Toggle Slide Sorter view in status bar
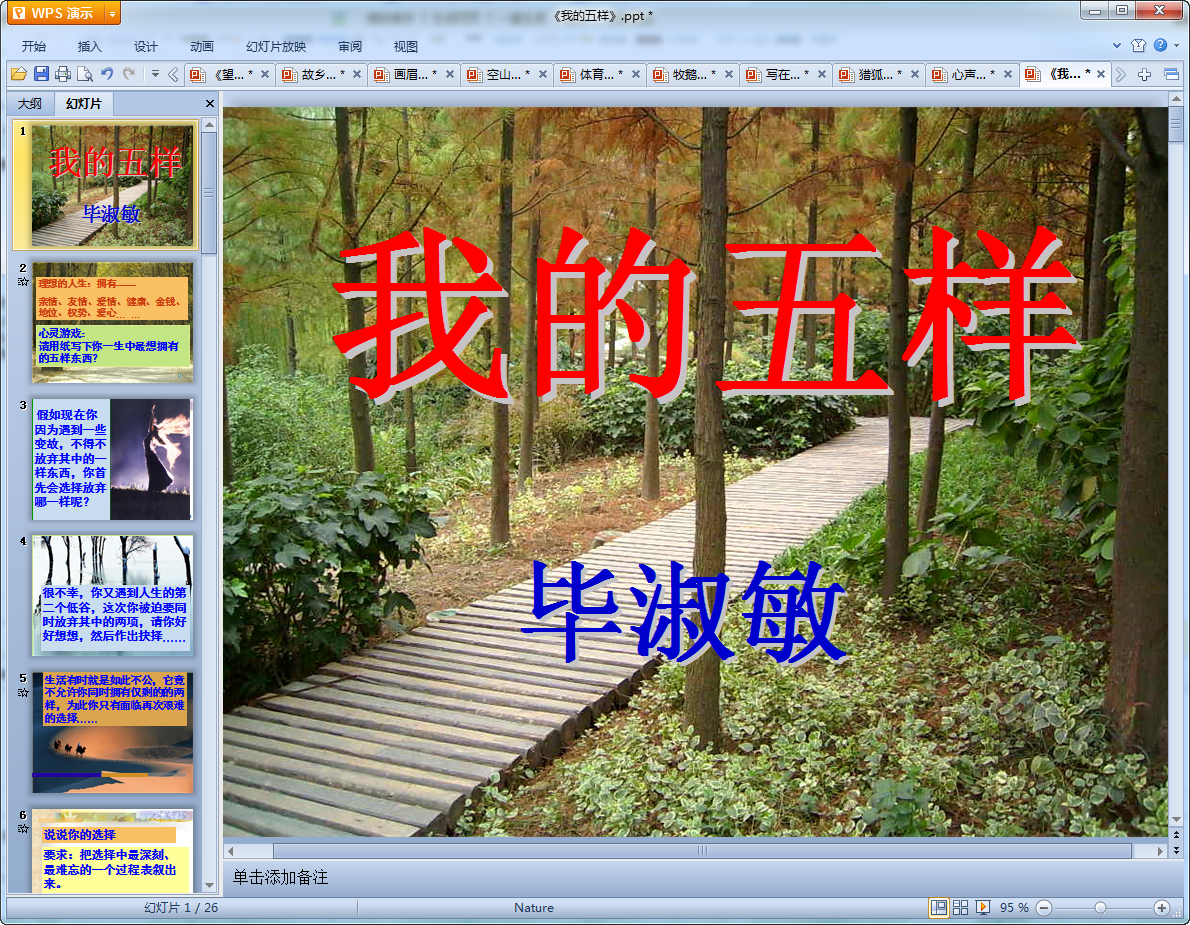The width and height of the screenshot is (1190, 925). [960, 908]
